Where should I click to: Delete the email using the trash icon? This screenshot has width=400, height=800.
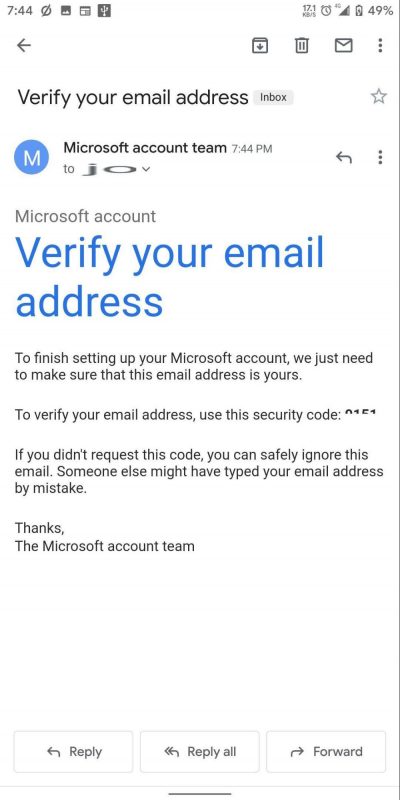point(302,45)
